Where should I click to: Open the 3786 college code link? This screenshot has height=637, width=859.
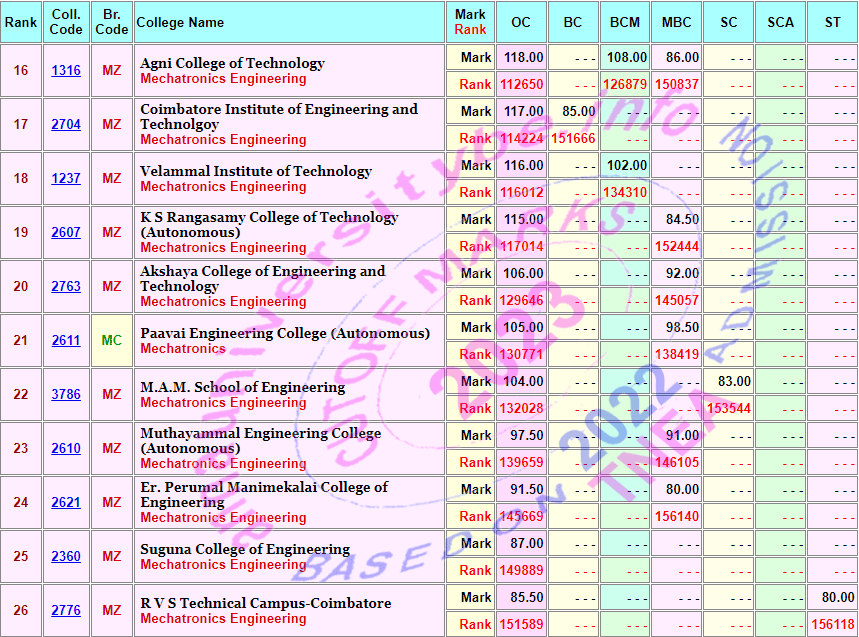66,395
